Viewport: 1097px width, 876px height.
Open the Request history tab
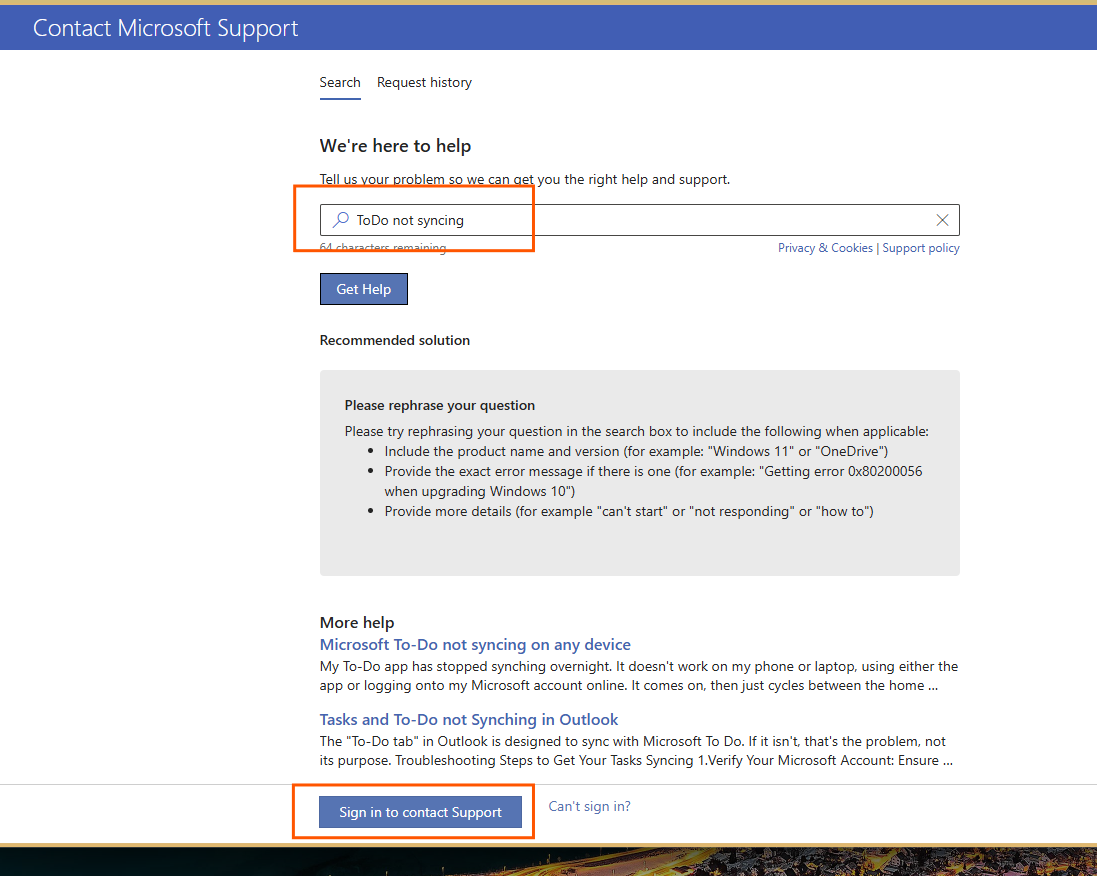pos(424,83)
